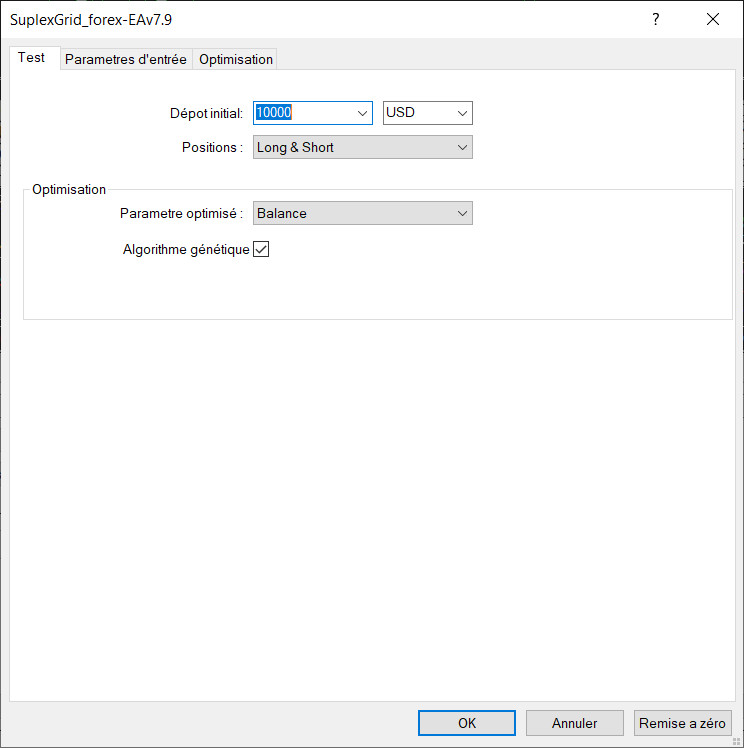Click the Parametre optimisé label
744x748 pixels.
tap(181, 213)
